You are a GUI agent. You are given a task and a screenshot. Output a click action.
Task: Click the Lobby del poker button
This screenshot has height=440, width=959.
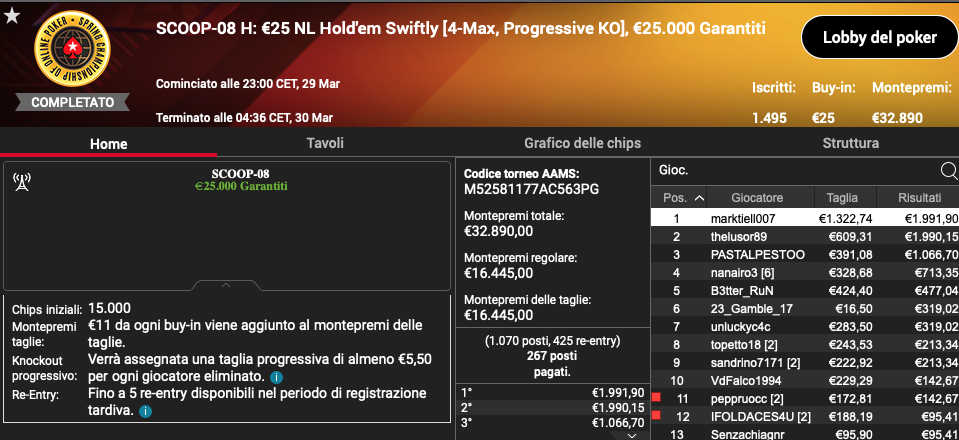pyautogui.click(x=879, y=37)
